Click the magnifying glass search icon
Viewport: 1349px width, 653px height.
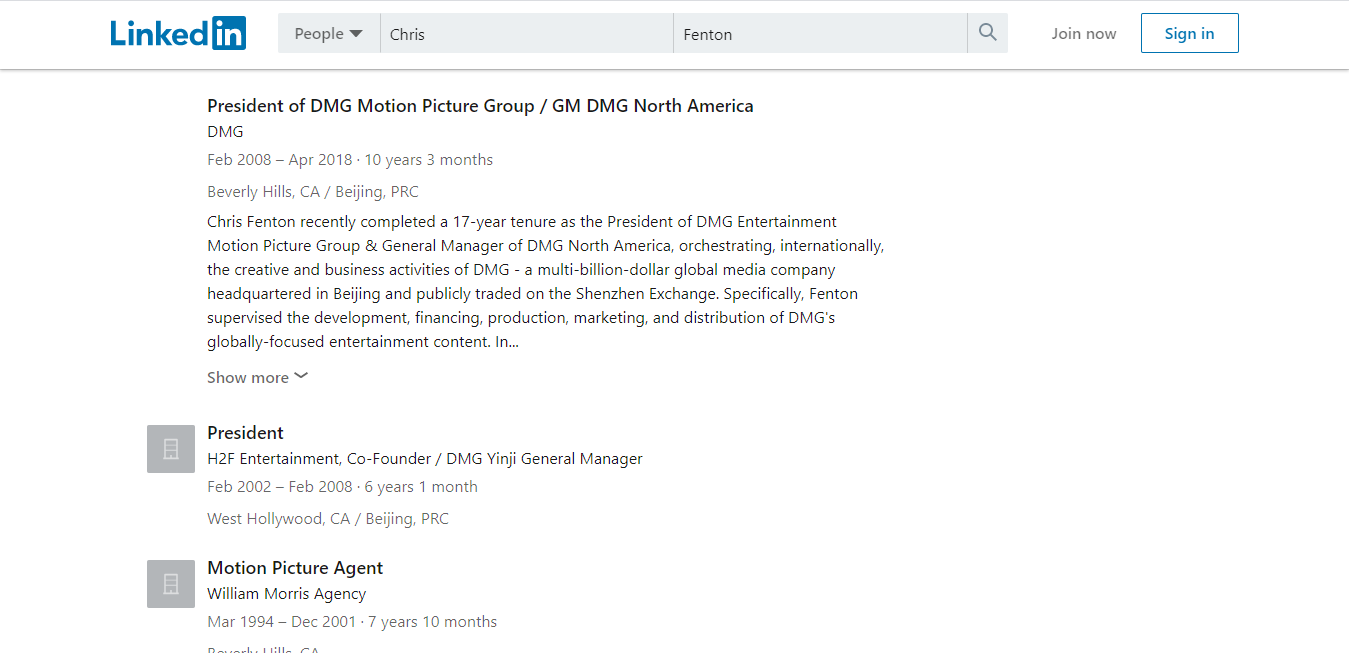pyautogui.click(x=988, y=33)
